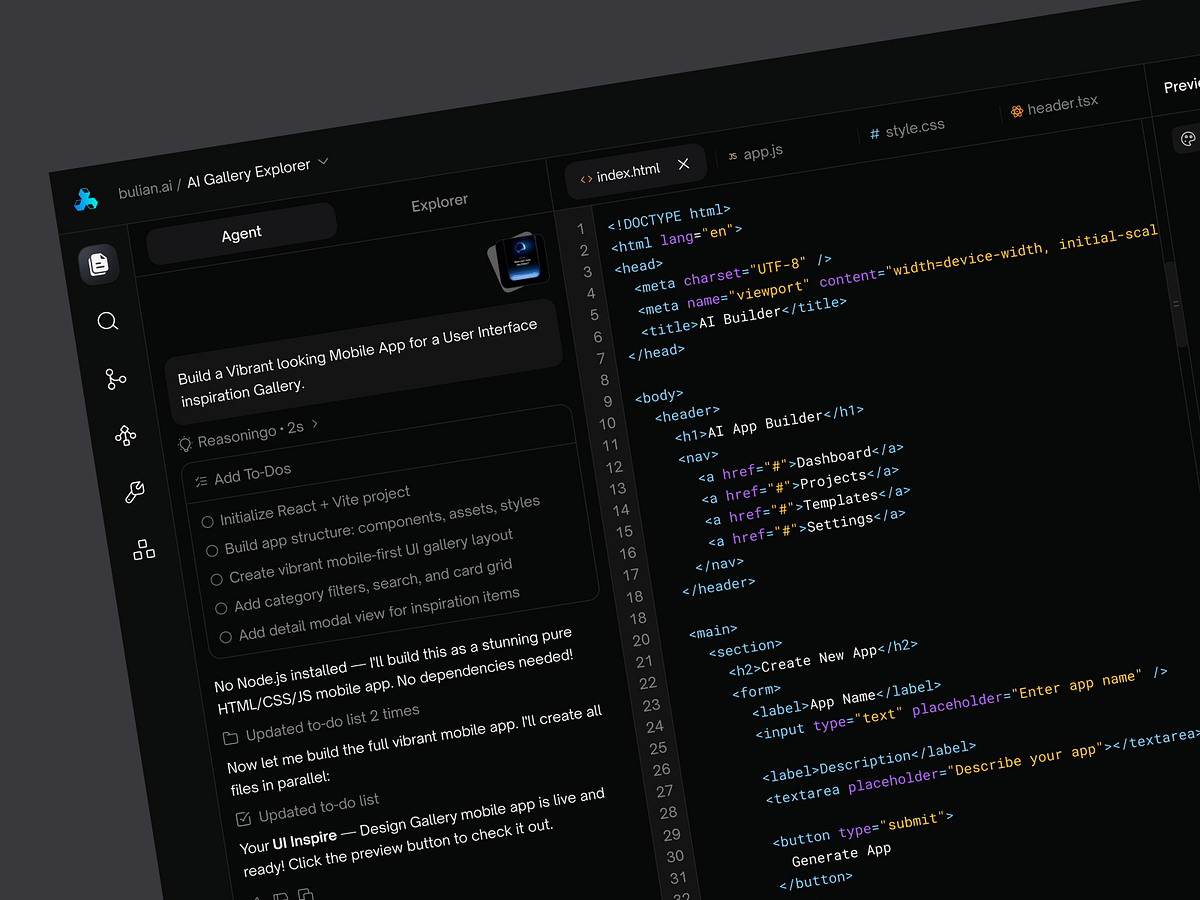
Task: Click the React atom icon beside header.tsx
Action: pos(1017,111)
